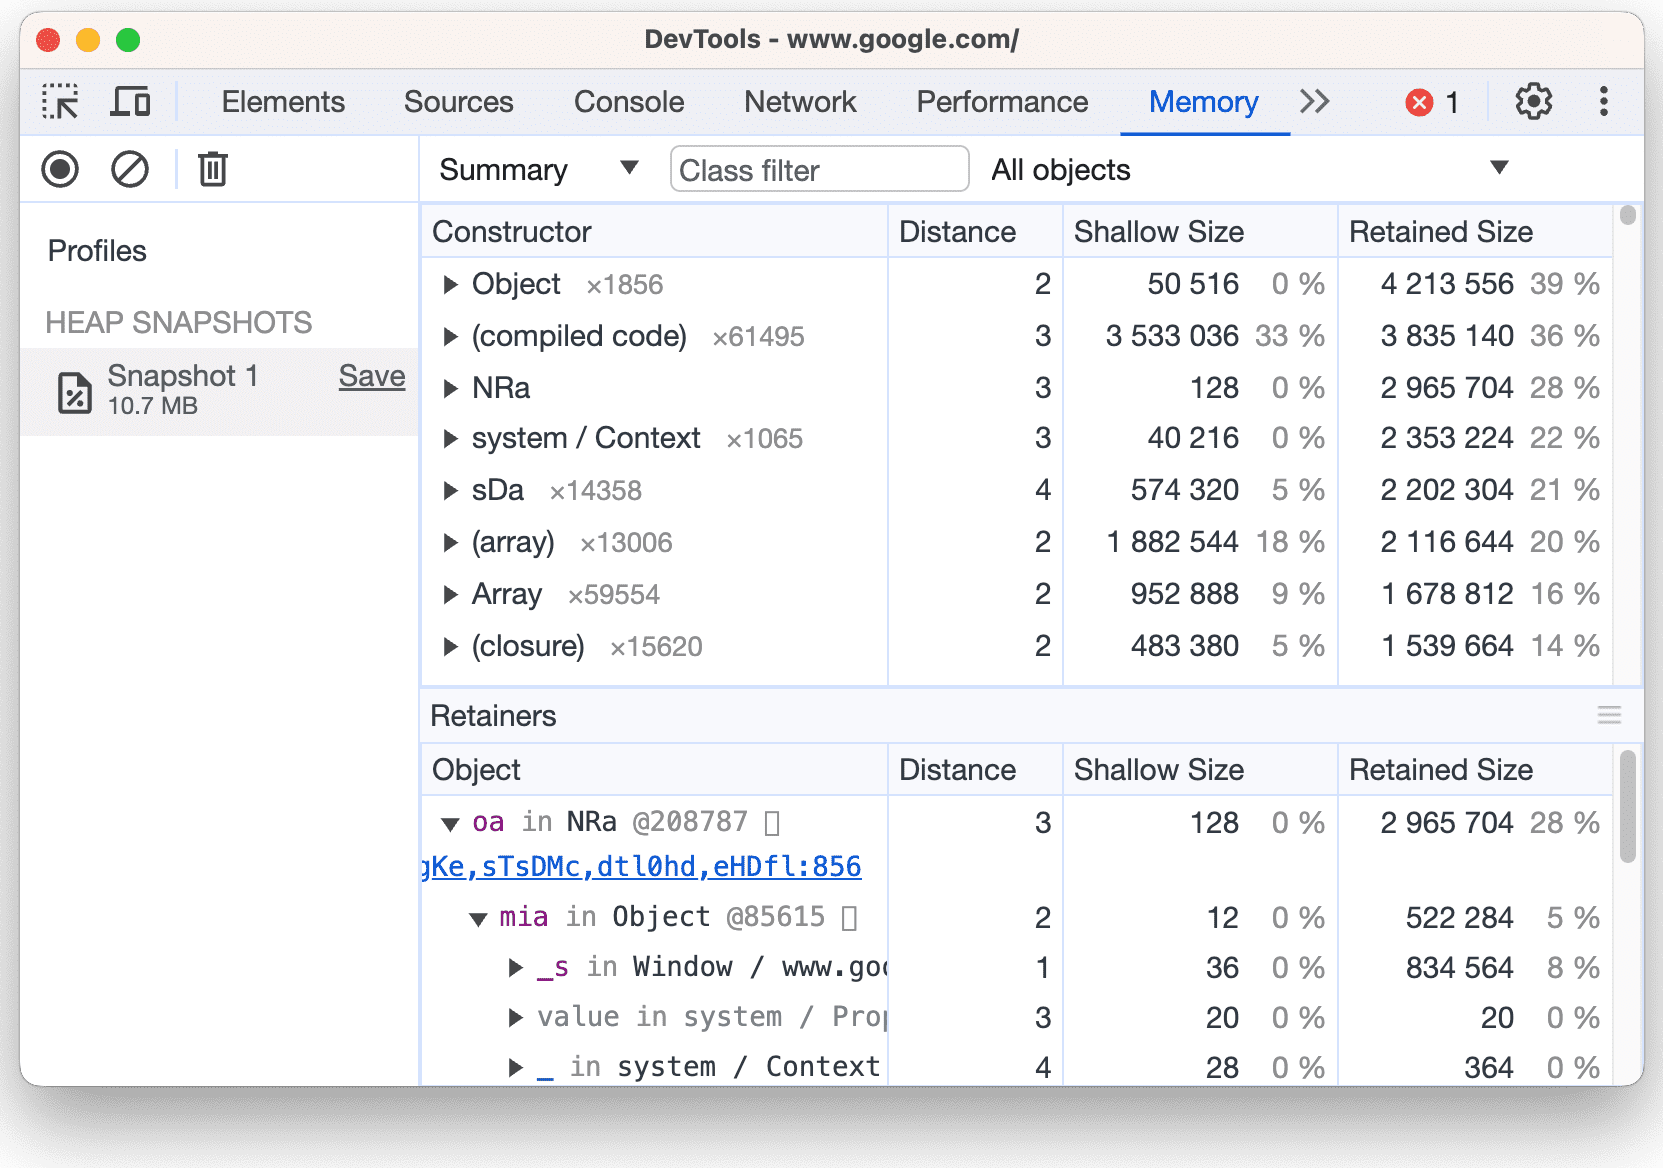Click Save link for Snapshot 1
The image size is (1663, 1168).
point(372,376)
